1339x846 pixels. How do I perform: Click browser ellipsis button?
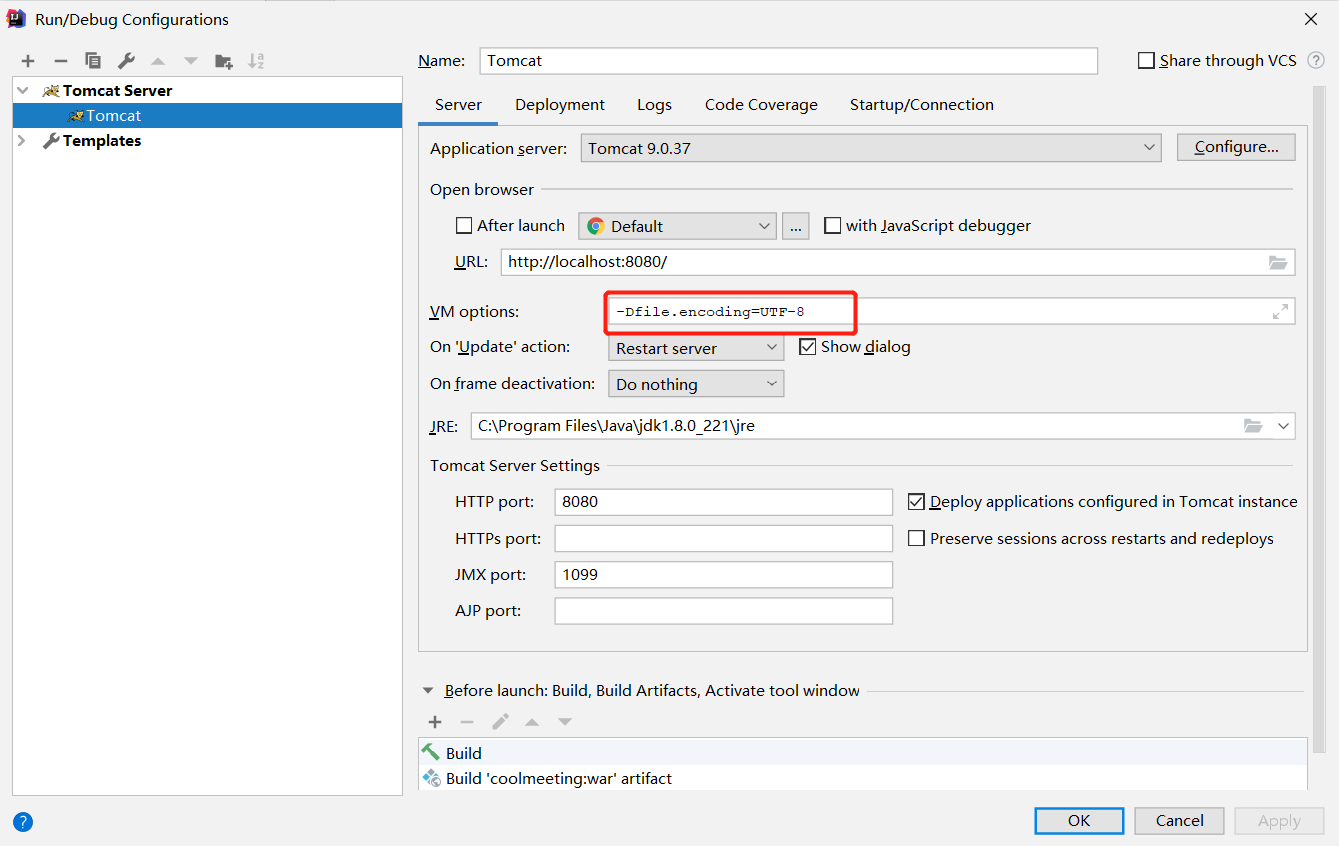coord(795,226)
